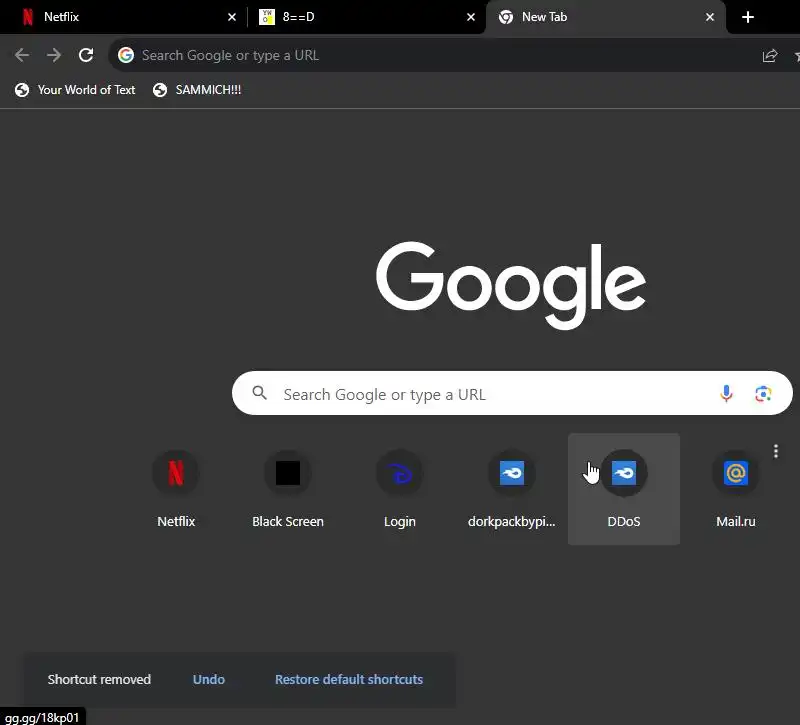Open the Black Screen shortcut
Screen dimensions: 800x725
pos(288,489)
